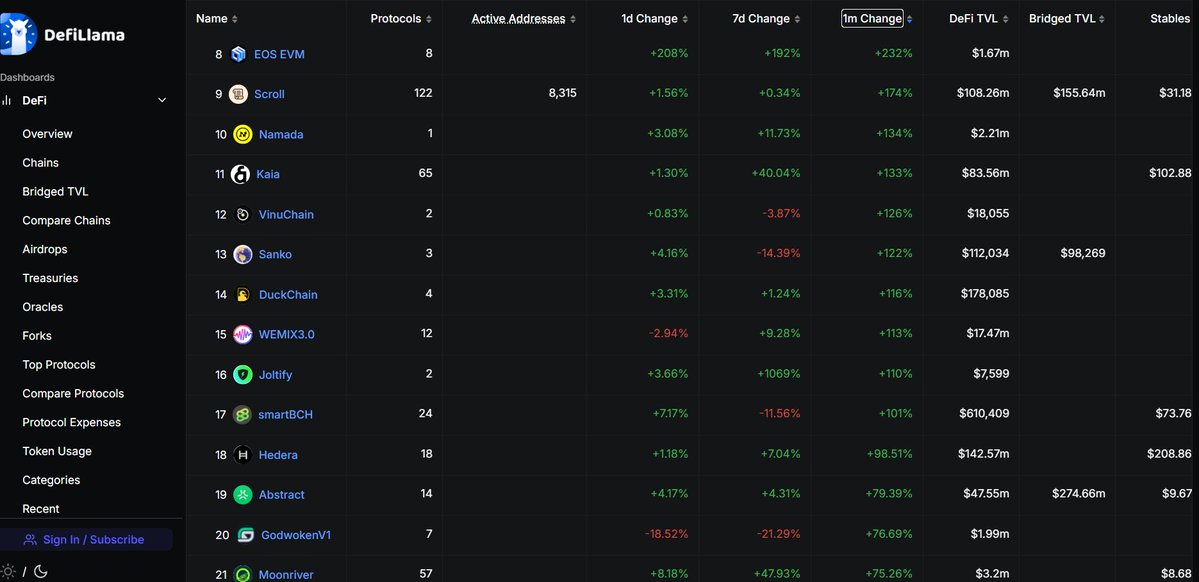Open Protocol Expenses sidebar item
Image resolution: width=1199 pixels, height=582 pixels.
point(72,422)
